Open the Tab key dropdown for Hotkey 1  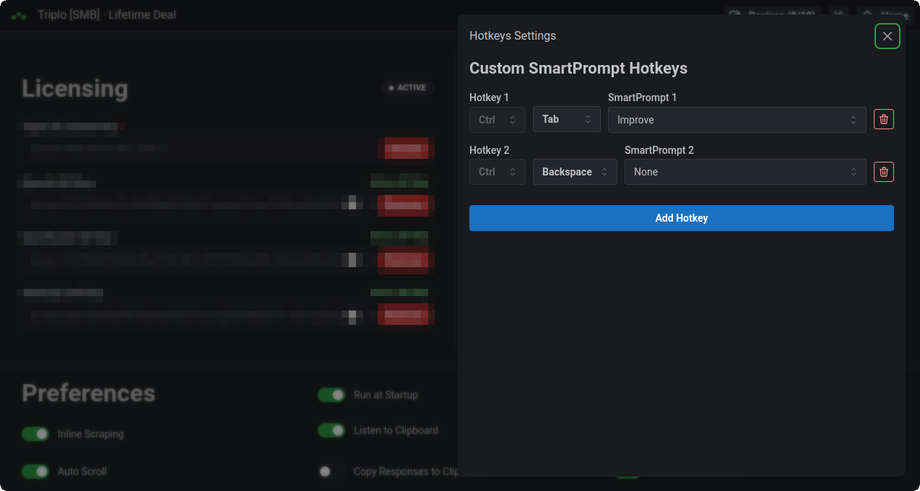567,119
